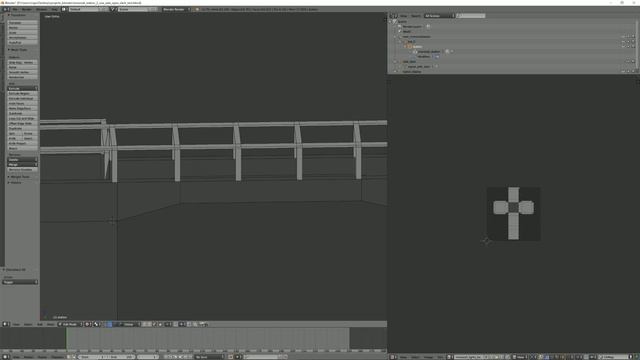Open the screen layout Default dropdown
This screenshot has height=360, width=640.
coord(86,9)
